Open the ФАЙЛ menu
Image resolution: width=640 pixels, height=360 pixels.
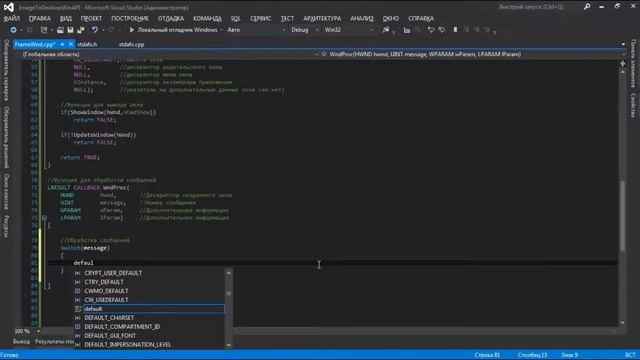pos(11,18)
